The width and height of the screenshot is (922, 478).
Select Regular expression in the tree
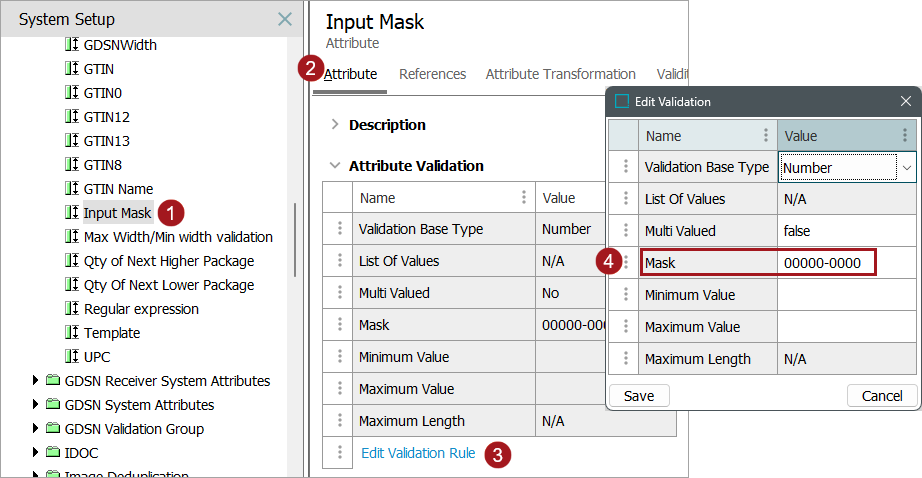141,309
